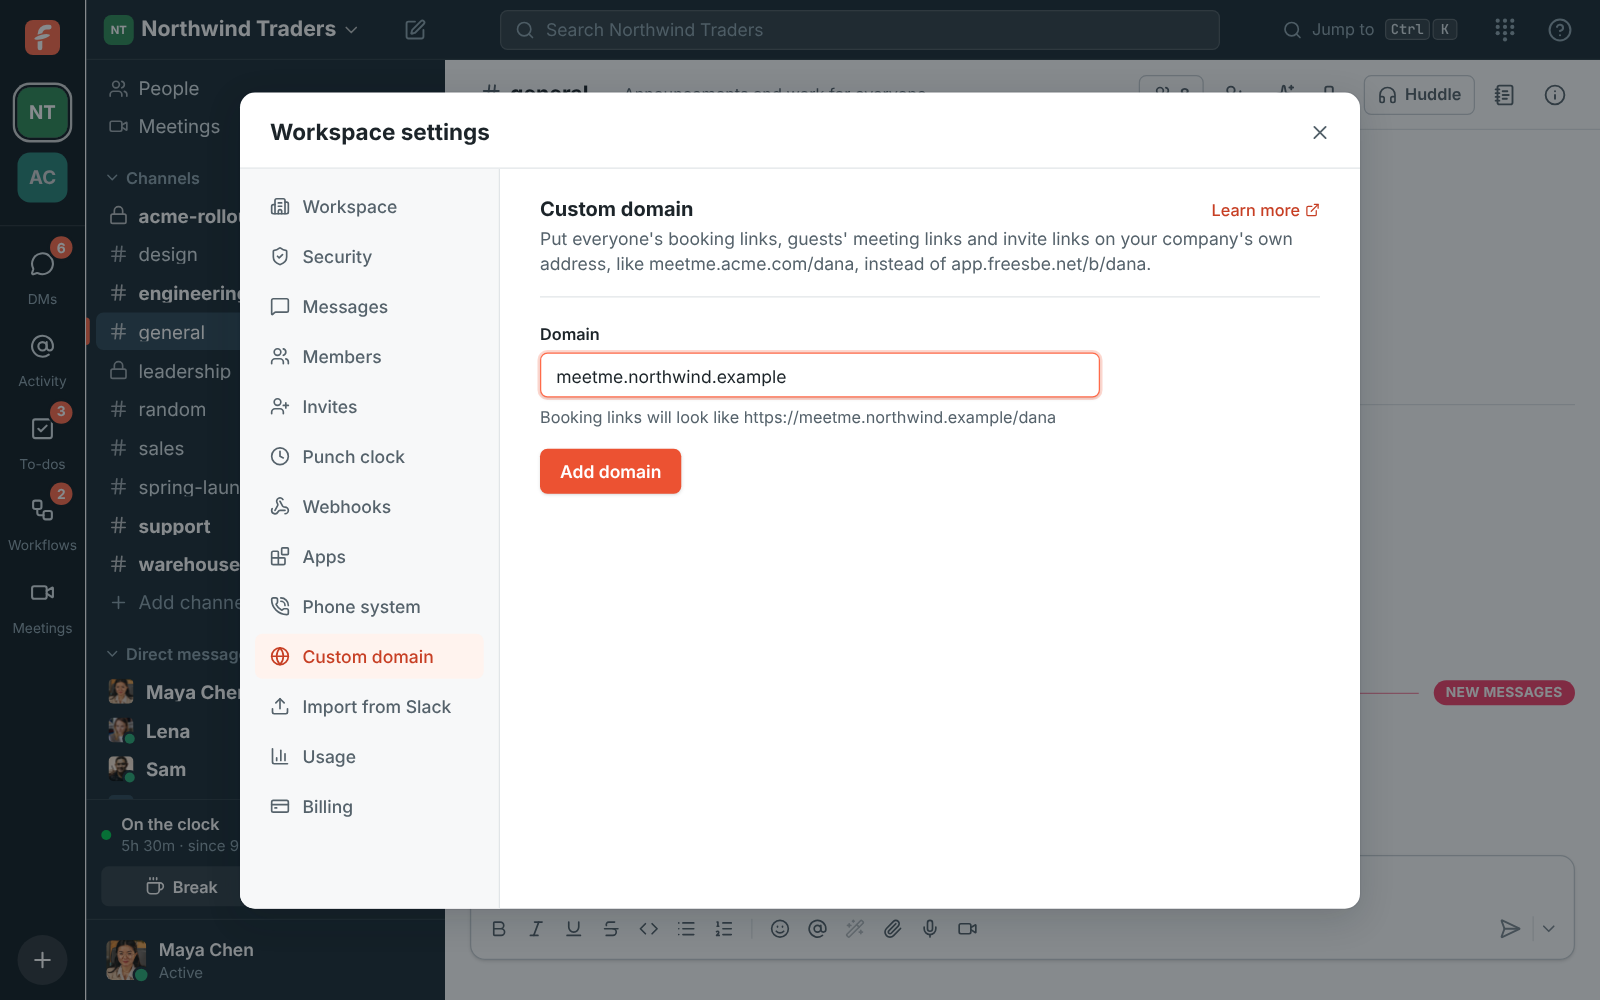Select Apps in settings sidebar
The image size is (1600, 1000).
(369, 557)
